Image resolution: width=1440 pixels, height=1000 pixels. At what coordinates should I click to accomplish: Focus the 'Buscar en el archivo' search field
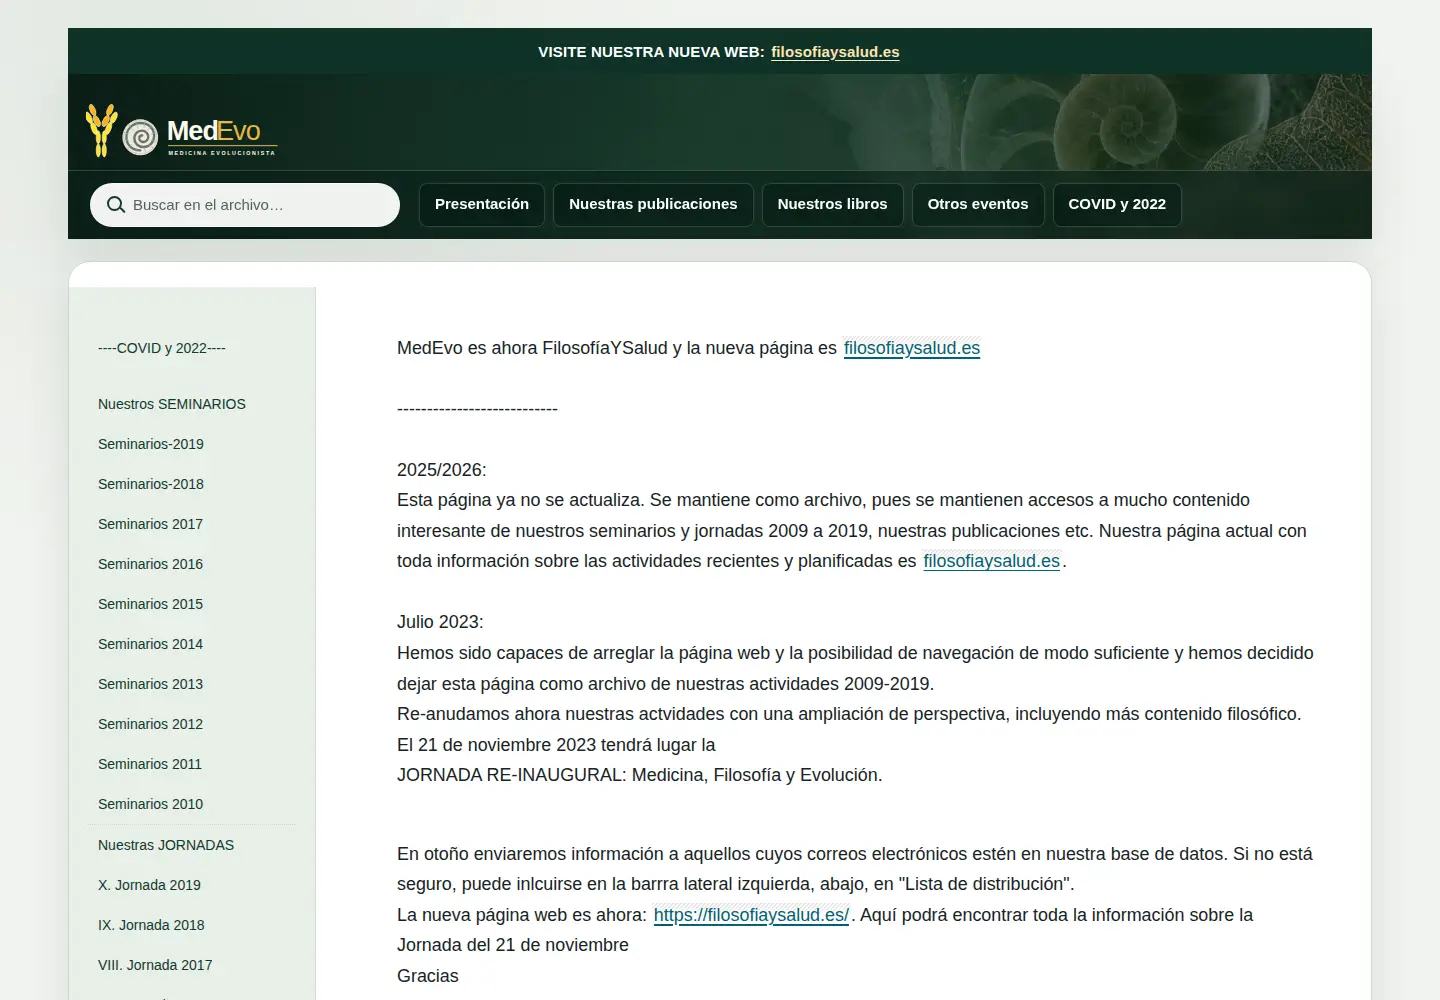click(x=245, y=205)
